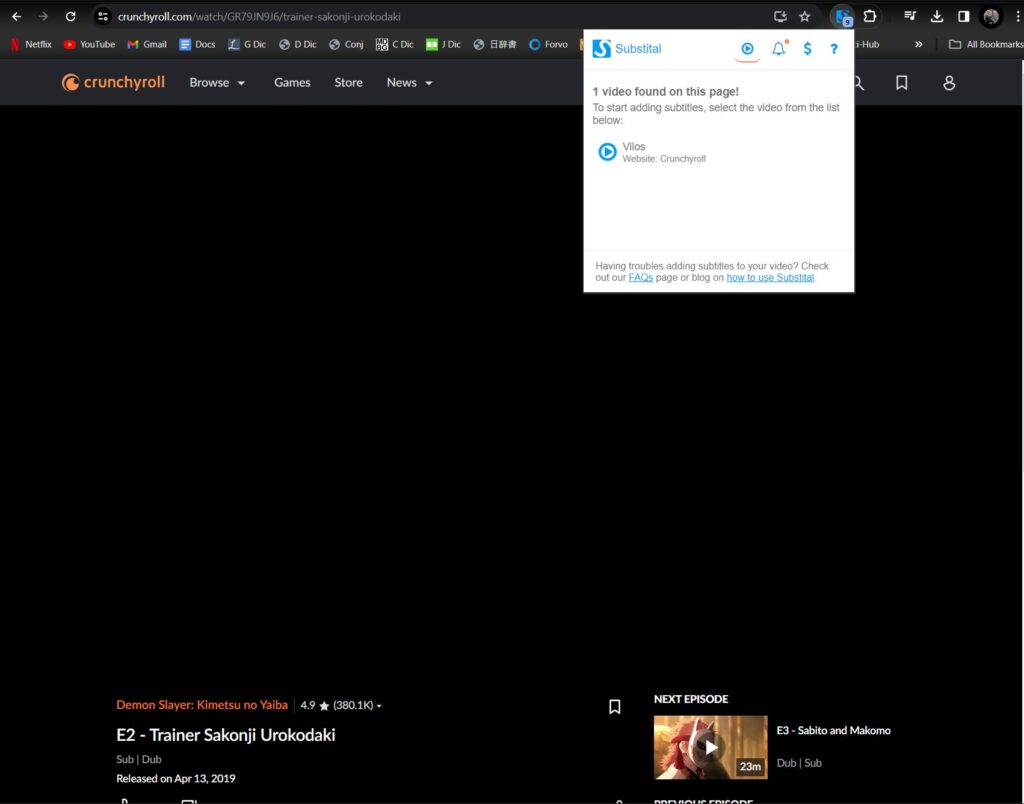Click the Crunchyroll logo
Viewport: 1024px width, 804px height.
[x=112, y=82]
